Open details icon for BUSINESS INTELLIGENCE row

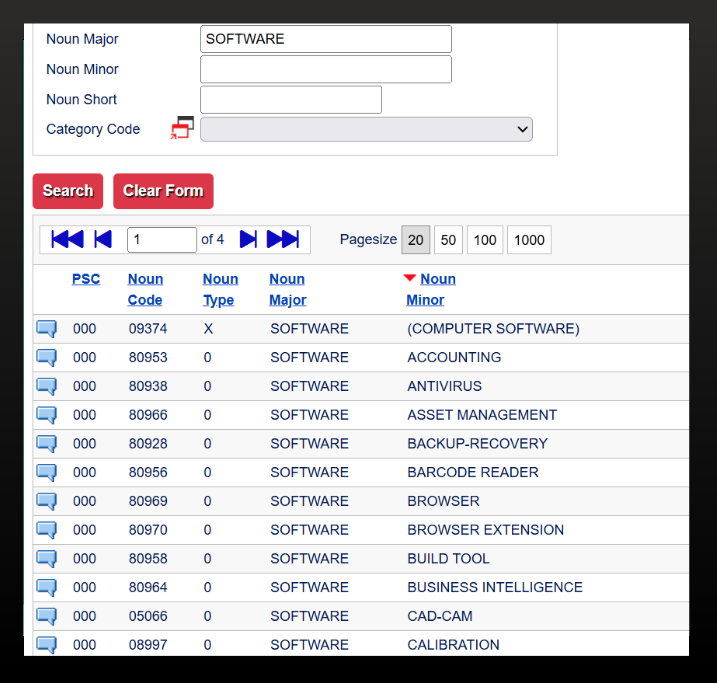[x=47, y=587]
